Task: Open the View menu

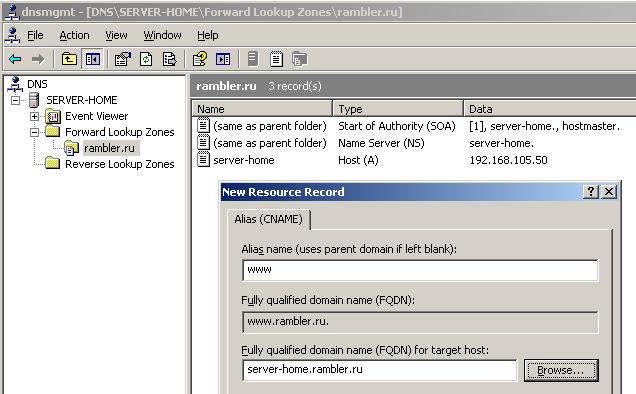Action: tap(116, 36)
